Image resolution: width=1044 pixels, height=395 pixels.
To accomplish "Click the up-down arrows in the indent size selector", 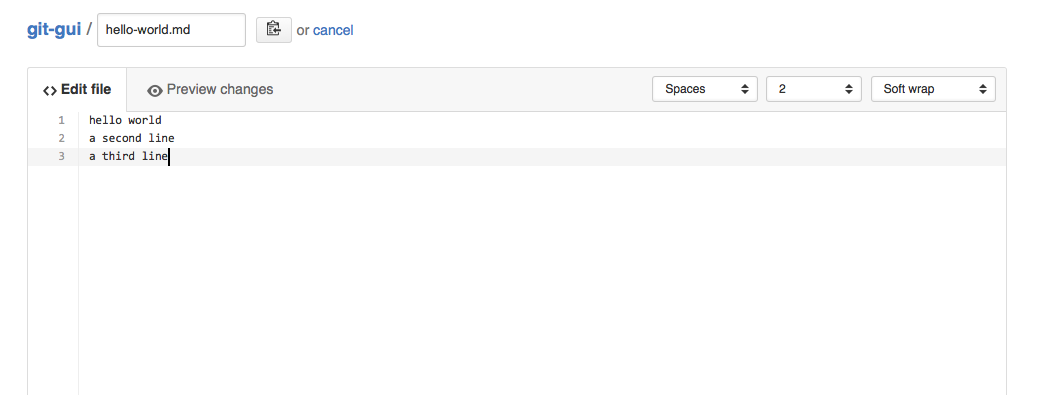I will coord(848,89).
